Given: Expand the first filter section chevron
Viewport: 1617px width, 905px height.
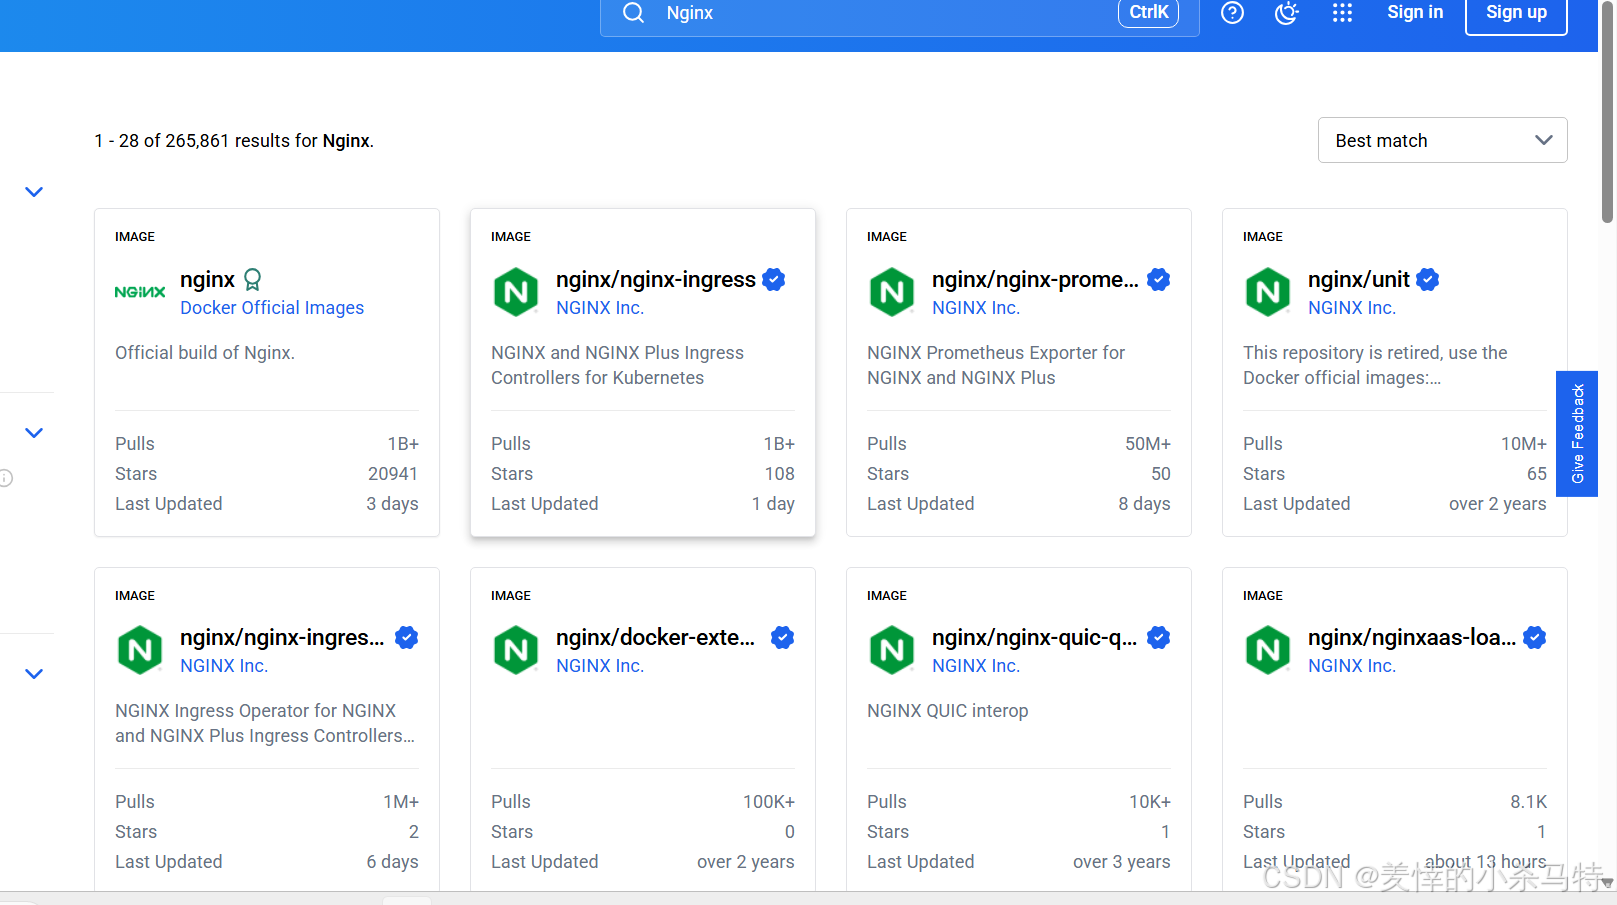Looking at the screenshot, I should click(34, 192).
